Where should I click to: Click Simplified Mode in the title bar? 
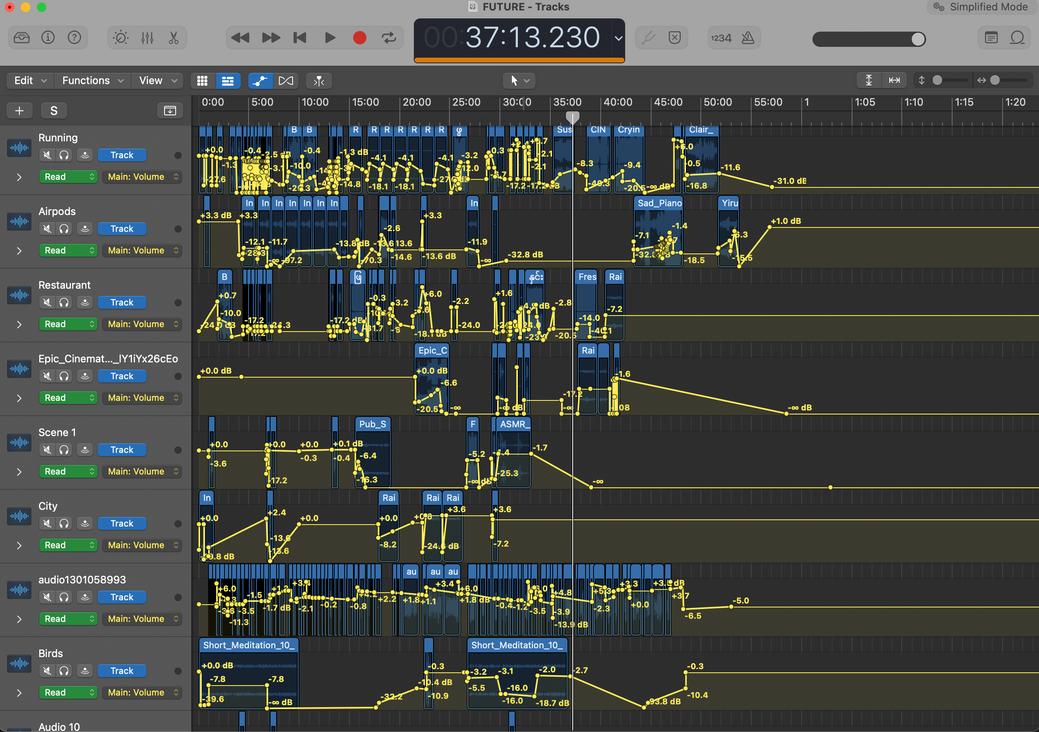(x=981, y=7)
